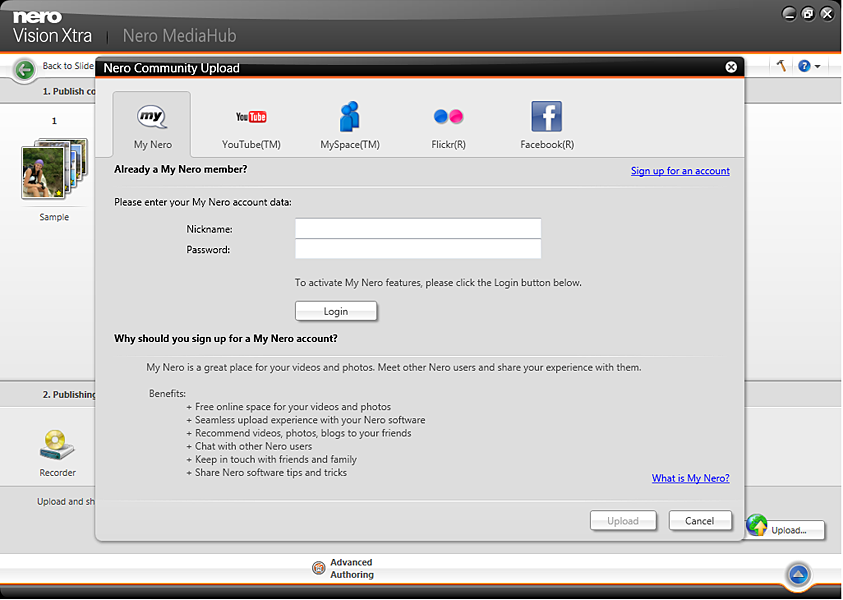This screenshot has height=600, width=843.
Task: Close the Nero Community Upload dialog
Action: pos(731,68)
